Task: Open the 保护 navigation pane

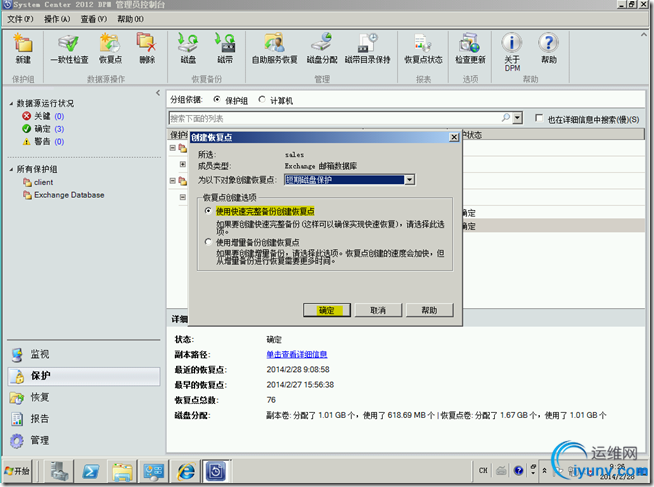Action: 83,376
